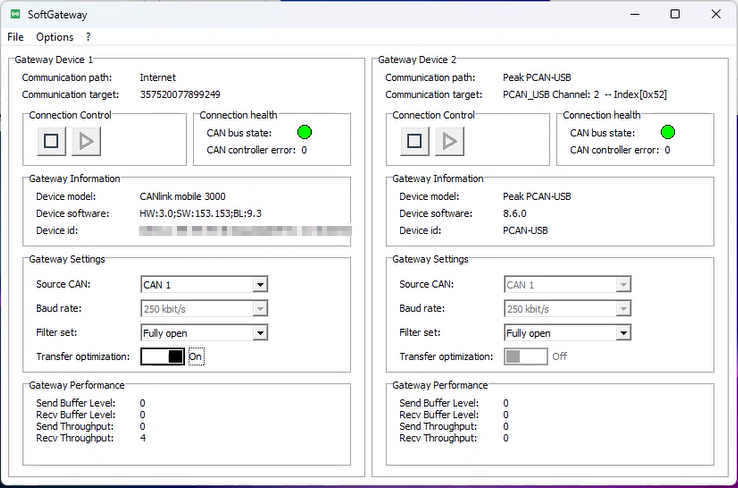
Task: Click the SoftGateway title bar app icon
Action: tap(15, 14)
